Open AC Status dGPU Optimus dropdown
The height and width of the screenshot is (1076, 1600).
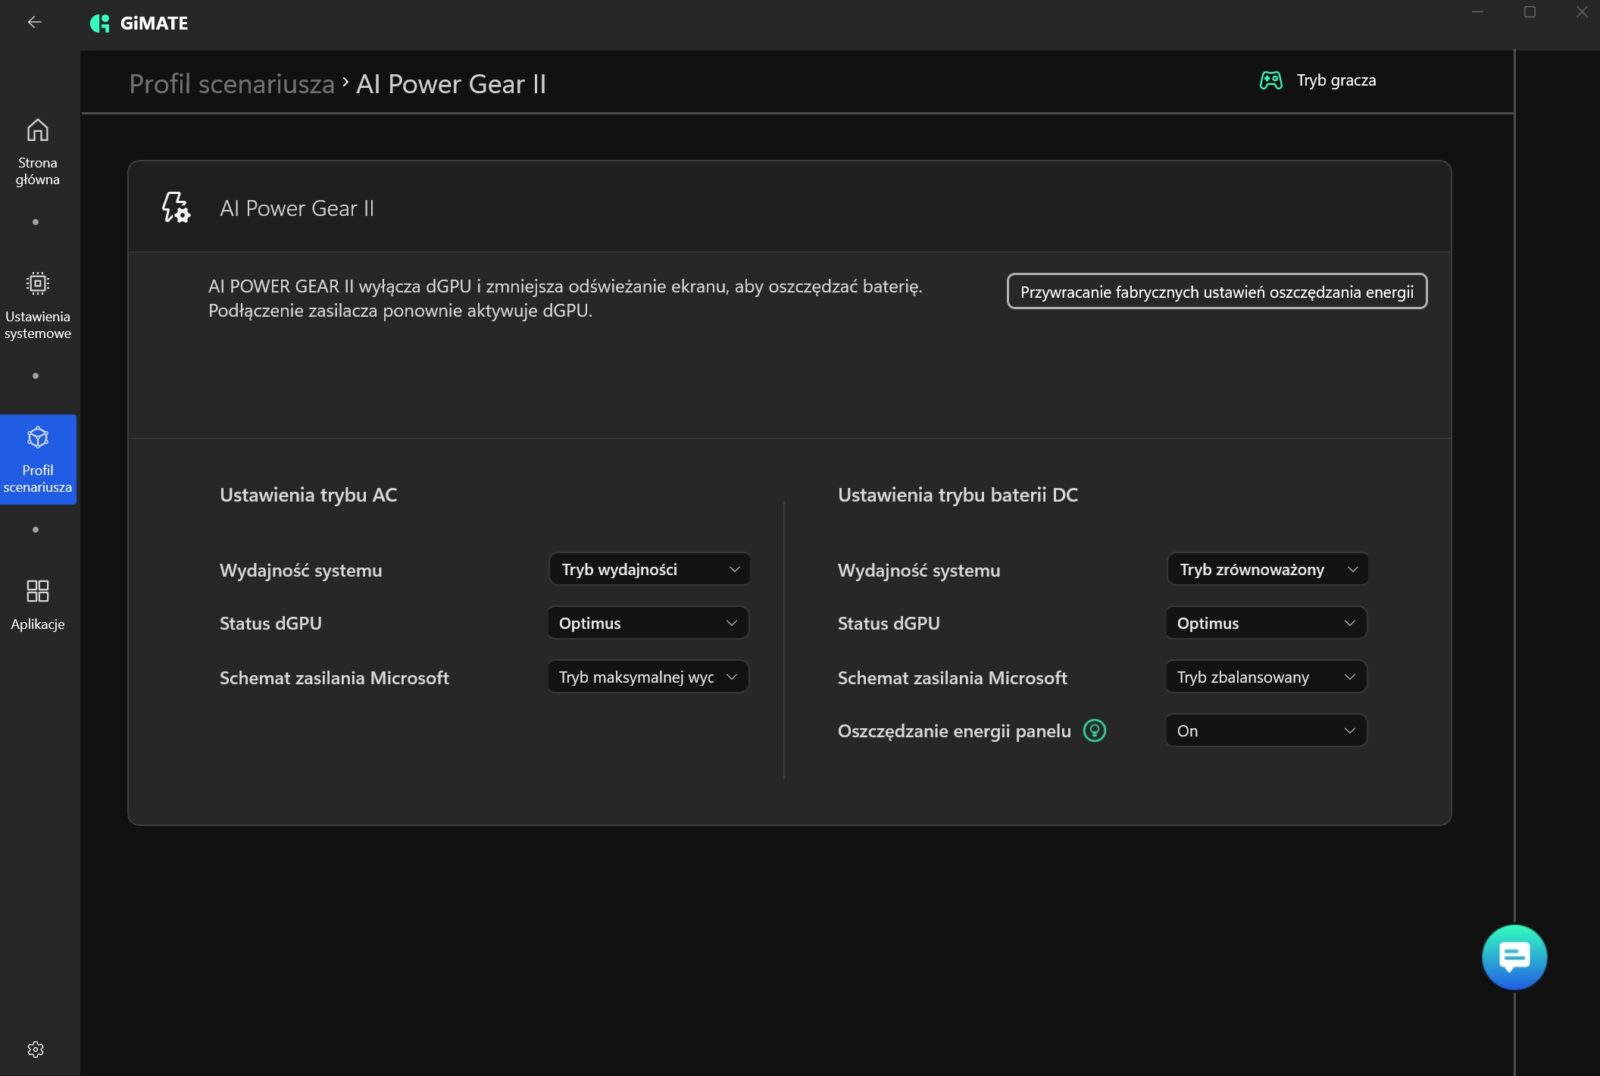point(647,623)
